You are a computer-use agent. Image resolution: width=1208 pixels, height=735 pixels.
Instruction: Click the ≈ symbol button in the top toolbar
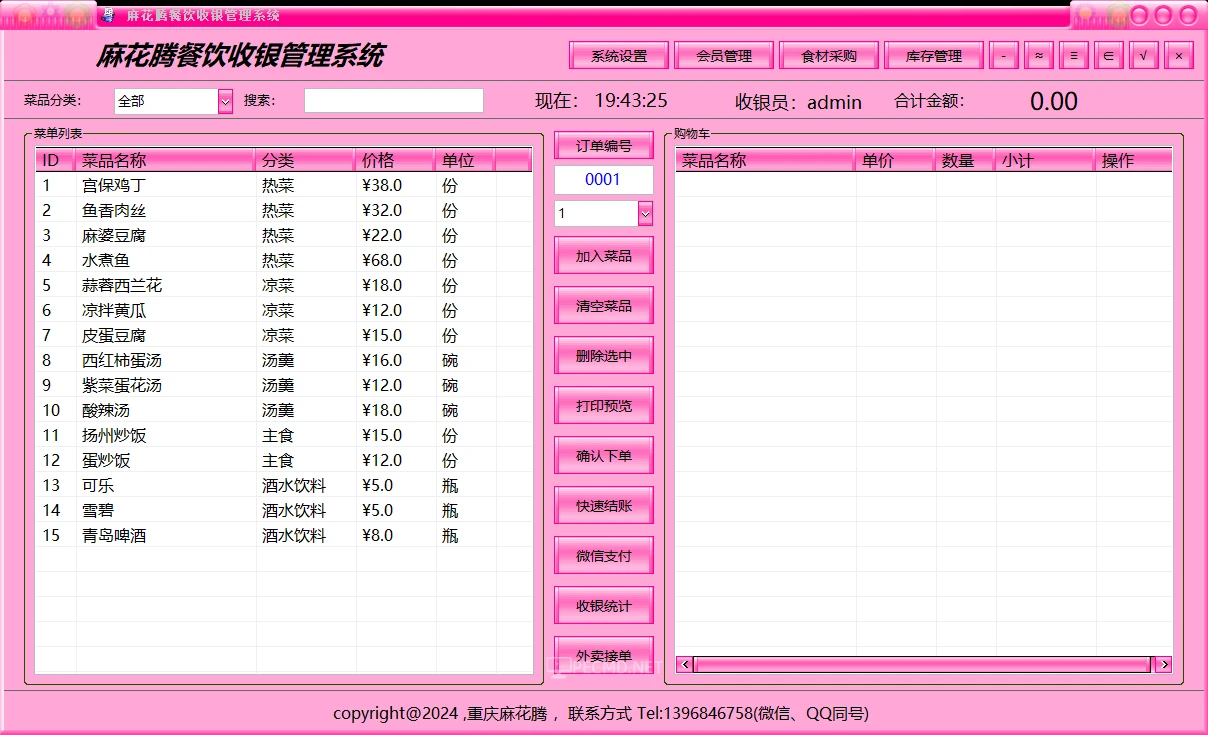(1038, 55)
